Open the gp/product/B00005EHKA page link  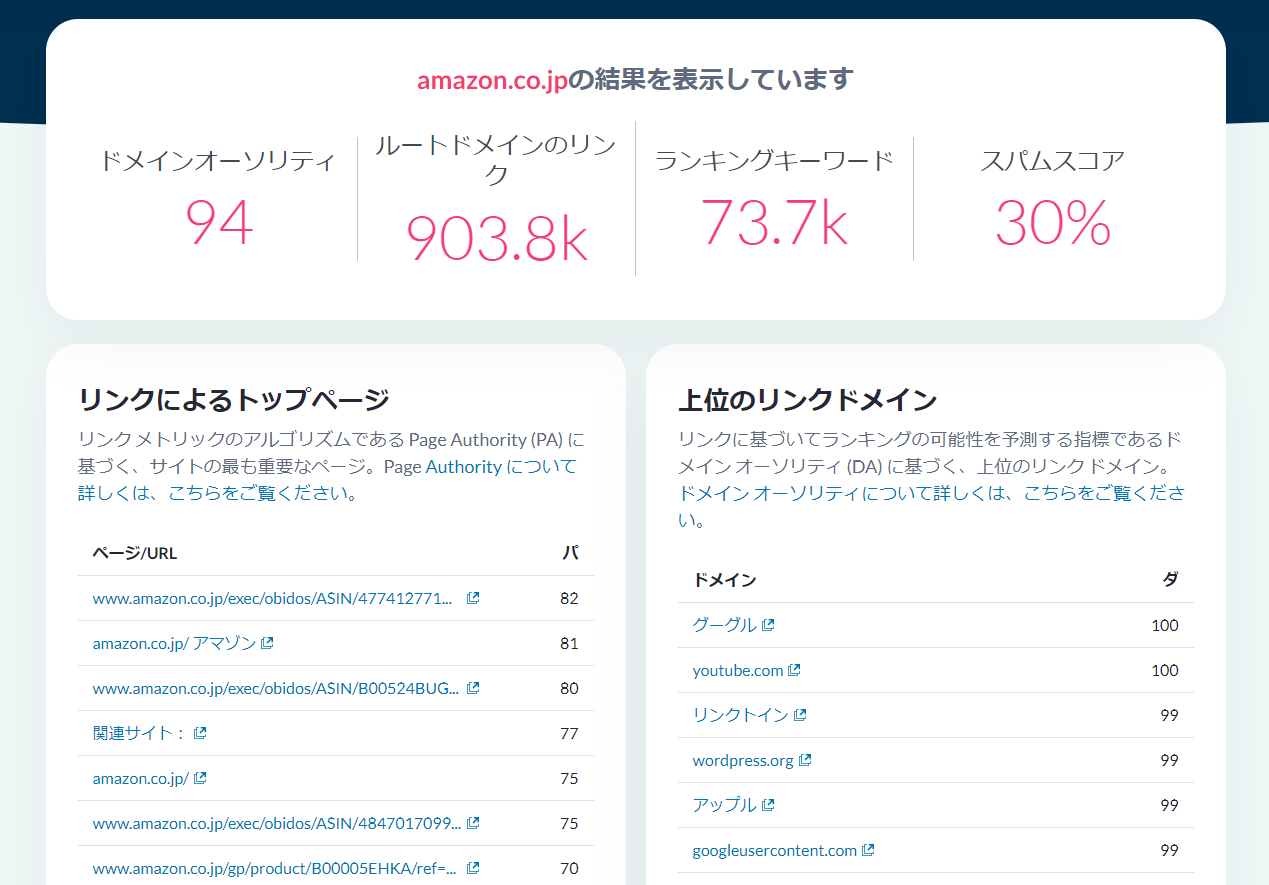[x=275, y=868]
